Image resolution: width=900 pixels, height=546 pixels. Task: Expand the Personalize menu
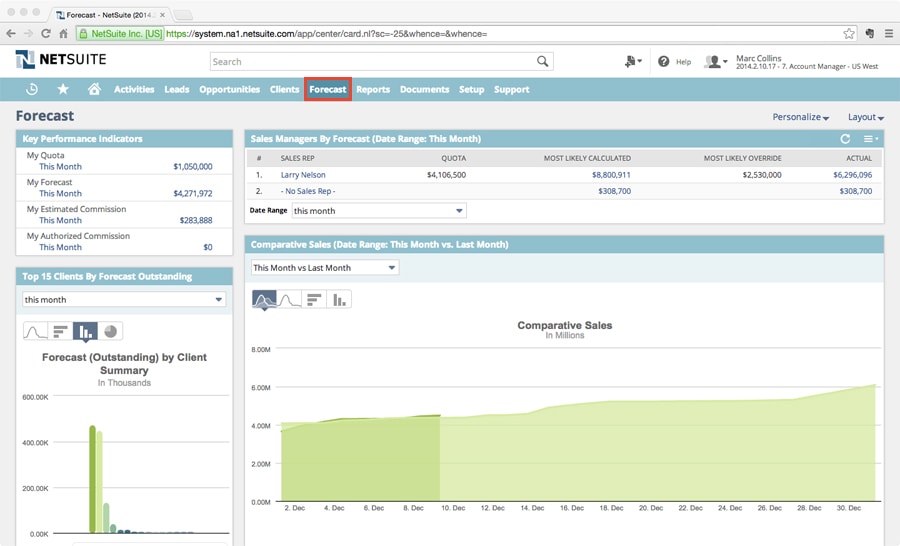coord(801,117)
